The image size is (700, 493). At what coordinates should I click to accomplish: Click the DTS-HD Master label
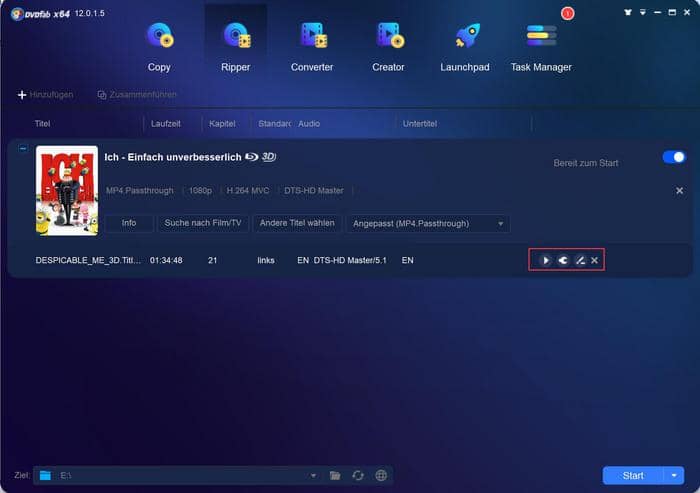pos(314,191)
